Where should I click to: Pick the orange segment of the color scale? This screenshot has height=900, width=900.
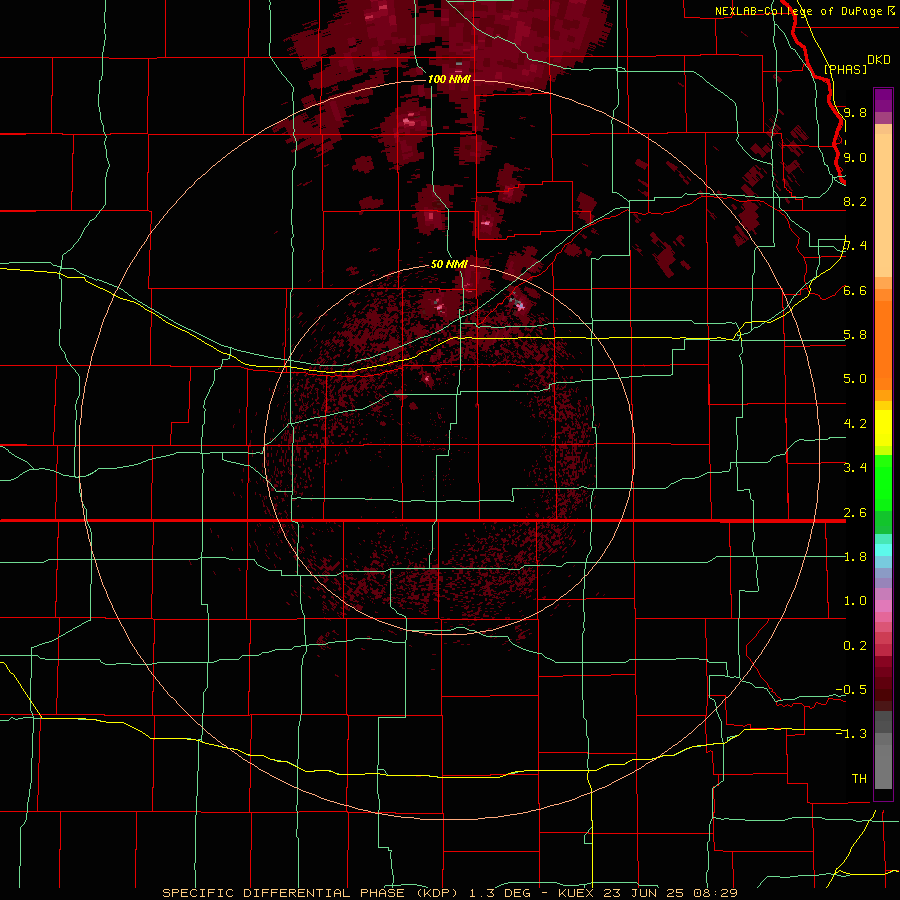coord(883,344)
